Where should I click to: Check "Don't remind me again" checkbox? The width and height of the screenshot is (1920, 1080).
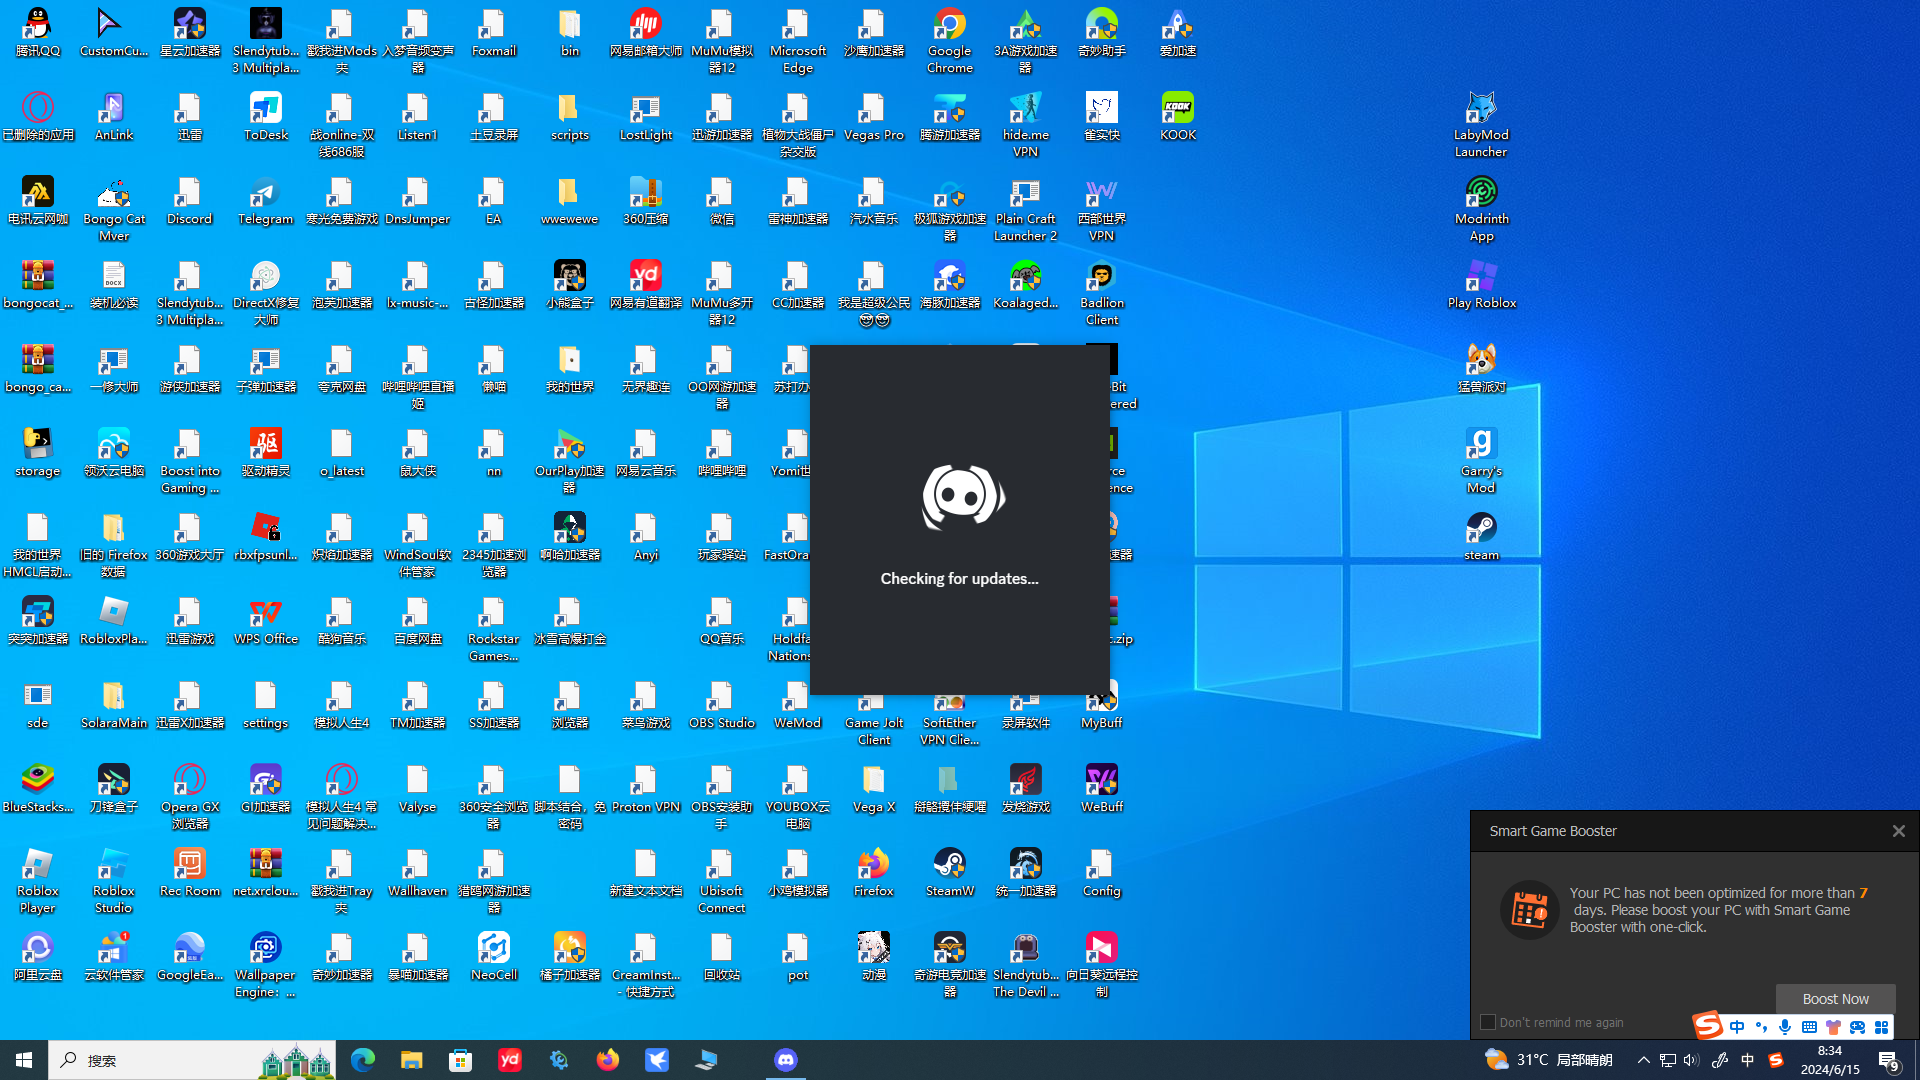click(1488, 1022)
